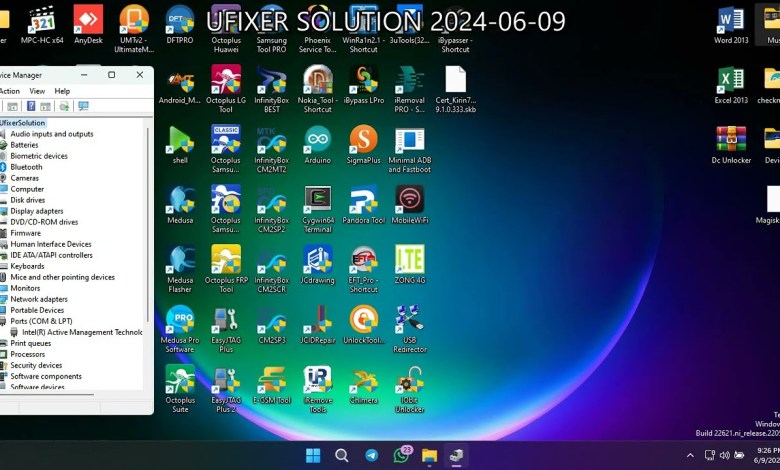The width and height of the screenshot is (780, 470).
Task: Open the shell desktop shortcut
Action: (x=180, y=145)
